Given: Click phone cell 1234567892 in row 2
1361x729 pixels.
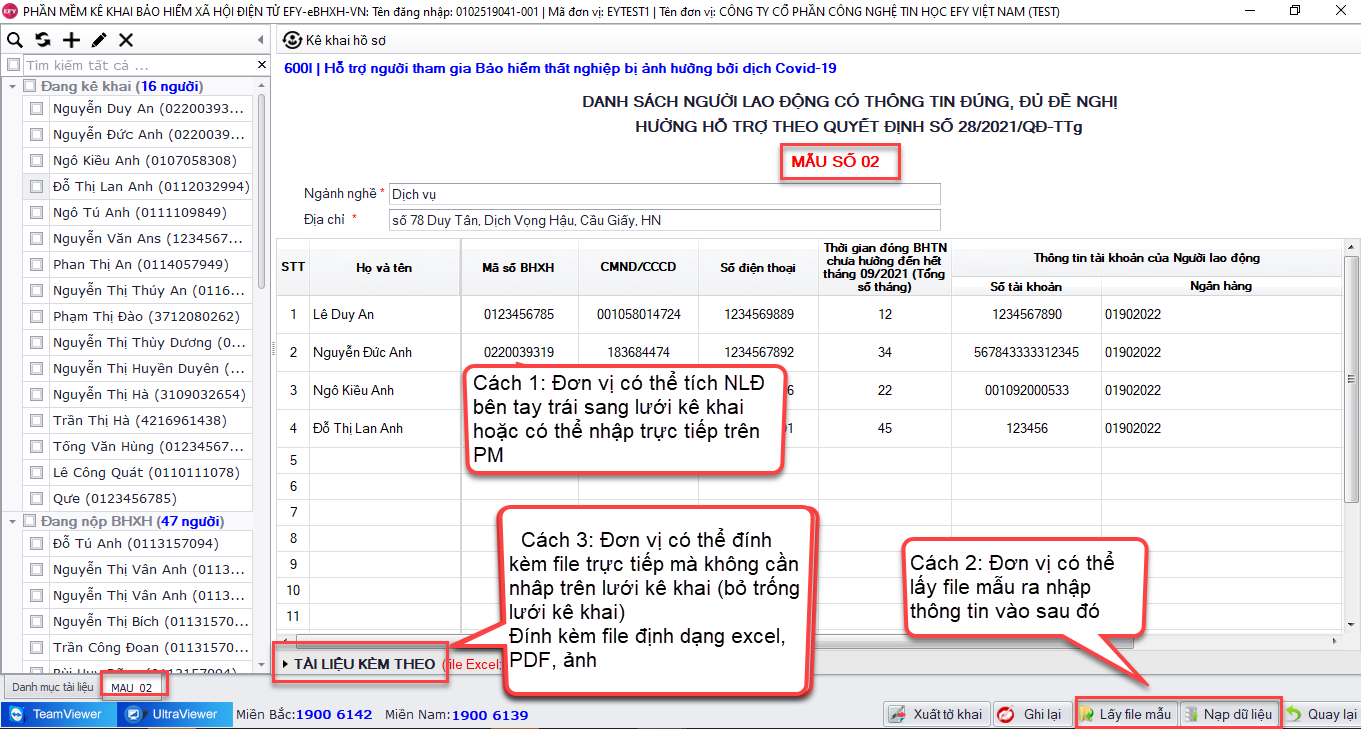Looking at the screenshot, I should [758, 353].
